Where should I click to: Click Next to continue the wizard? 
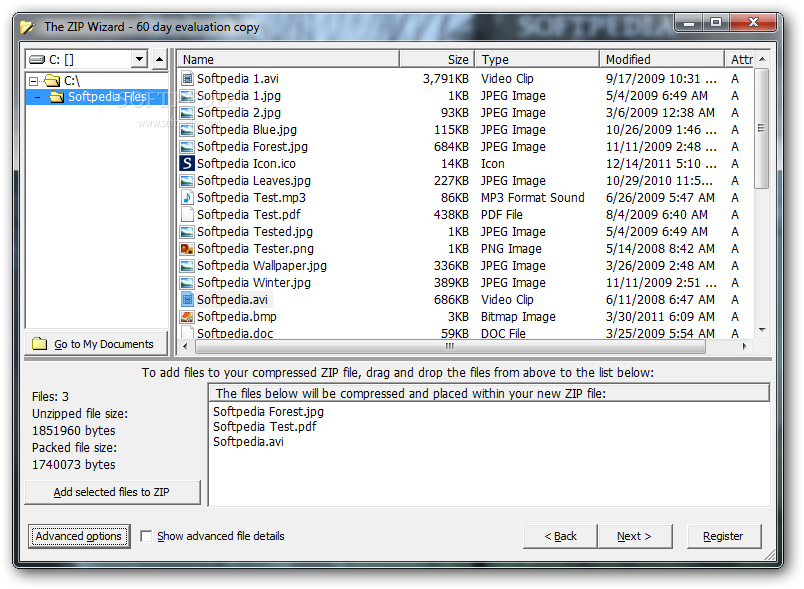point(634,536)
